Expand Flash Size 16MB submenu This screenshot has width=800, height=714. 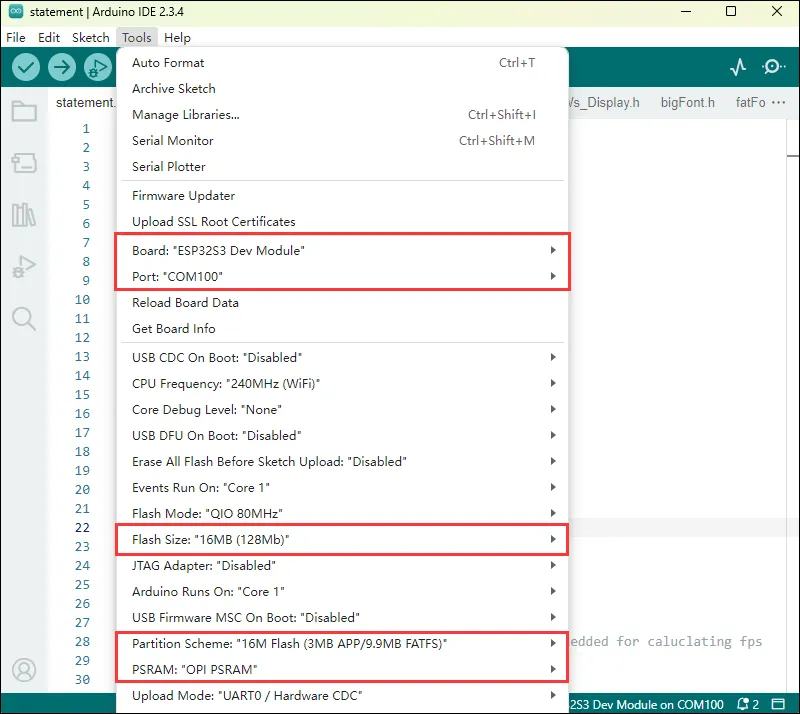click(342, 539)
